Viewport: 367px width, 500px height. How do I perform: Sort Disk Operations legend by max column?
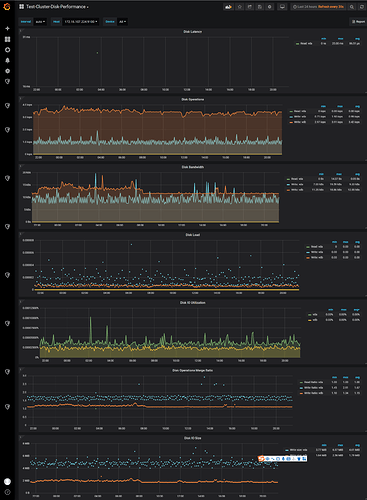340,106
